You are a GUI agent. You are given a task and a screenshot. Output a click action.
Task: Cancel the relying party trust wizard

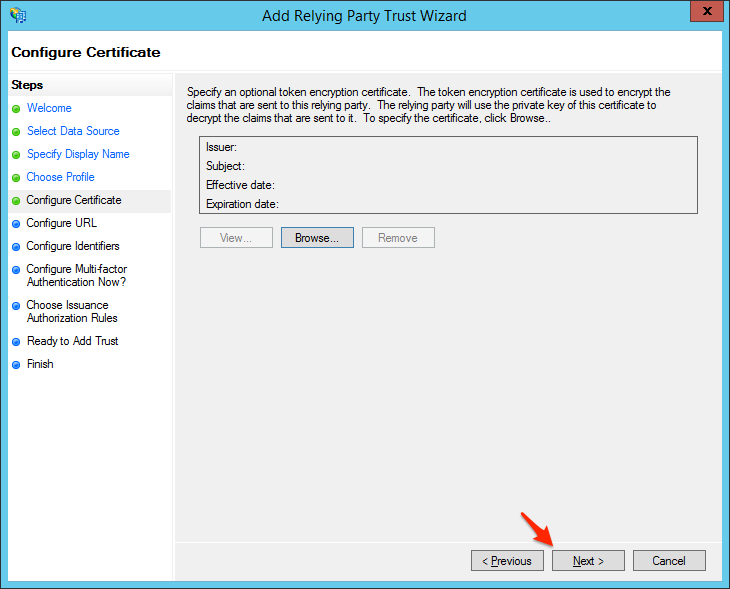coord(669,561)
